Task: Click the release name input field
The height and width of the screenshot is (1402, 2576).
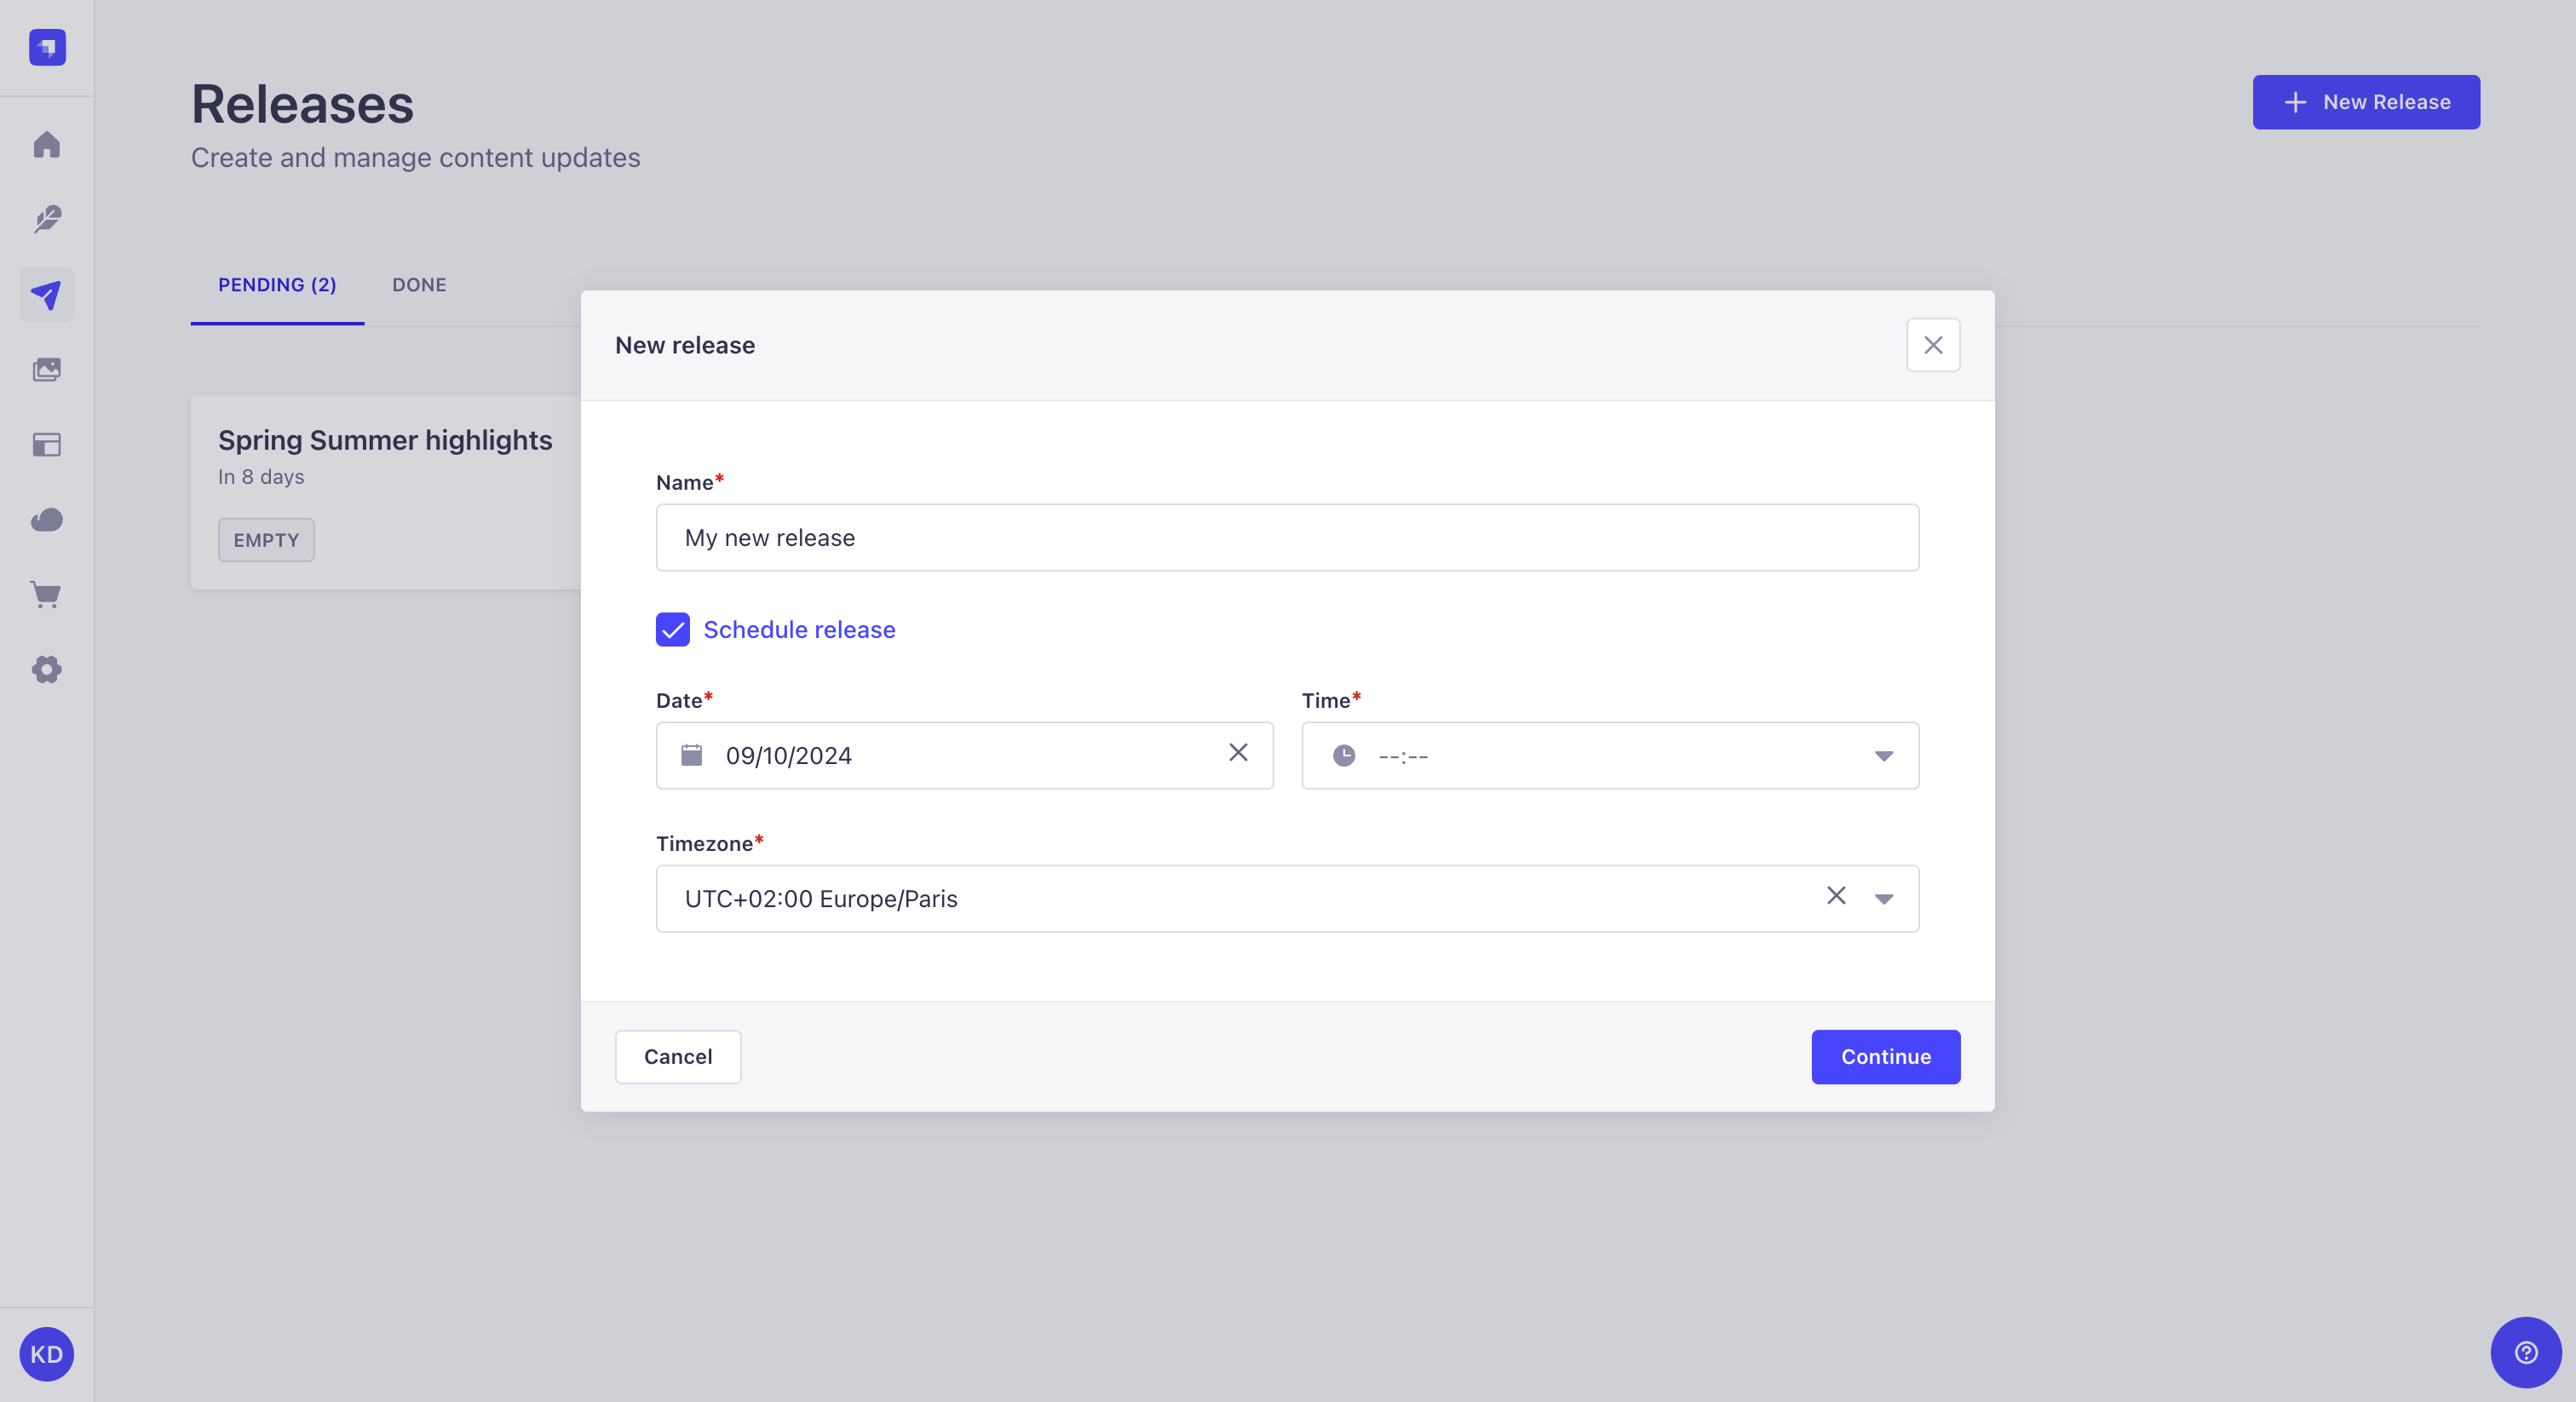Action: [x=1286, y=535]
